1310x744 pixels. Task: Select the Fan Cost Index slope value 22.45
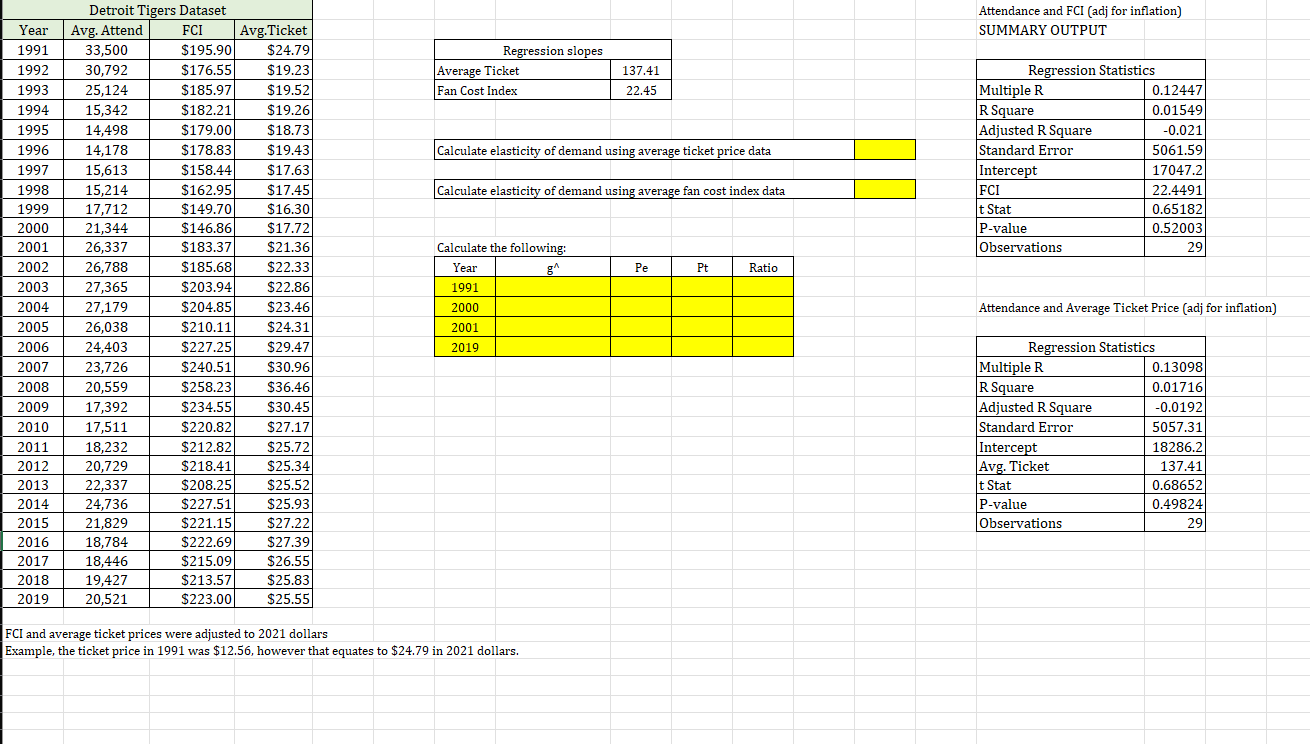click(x=641, y=90)
